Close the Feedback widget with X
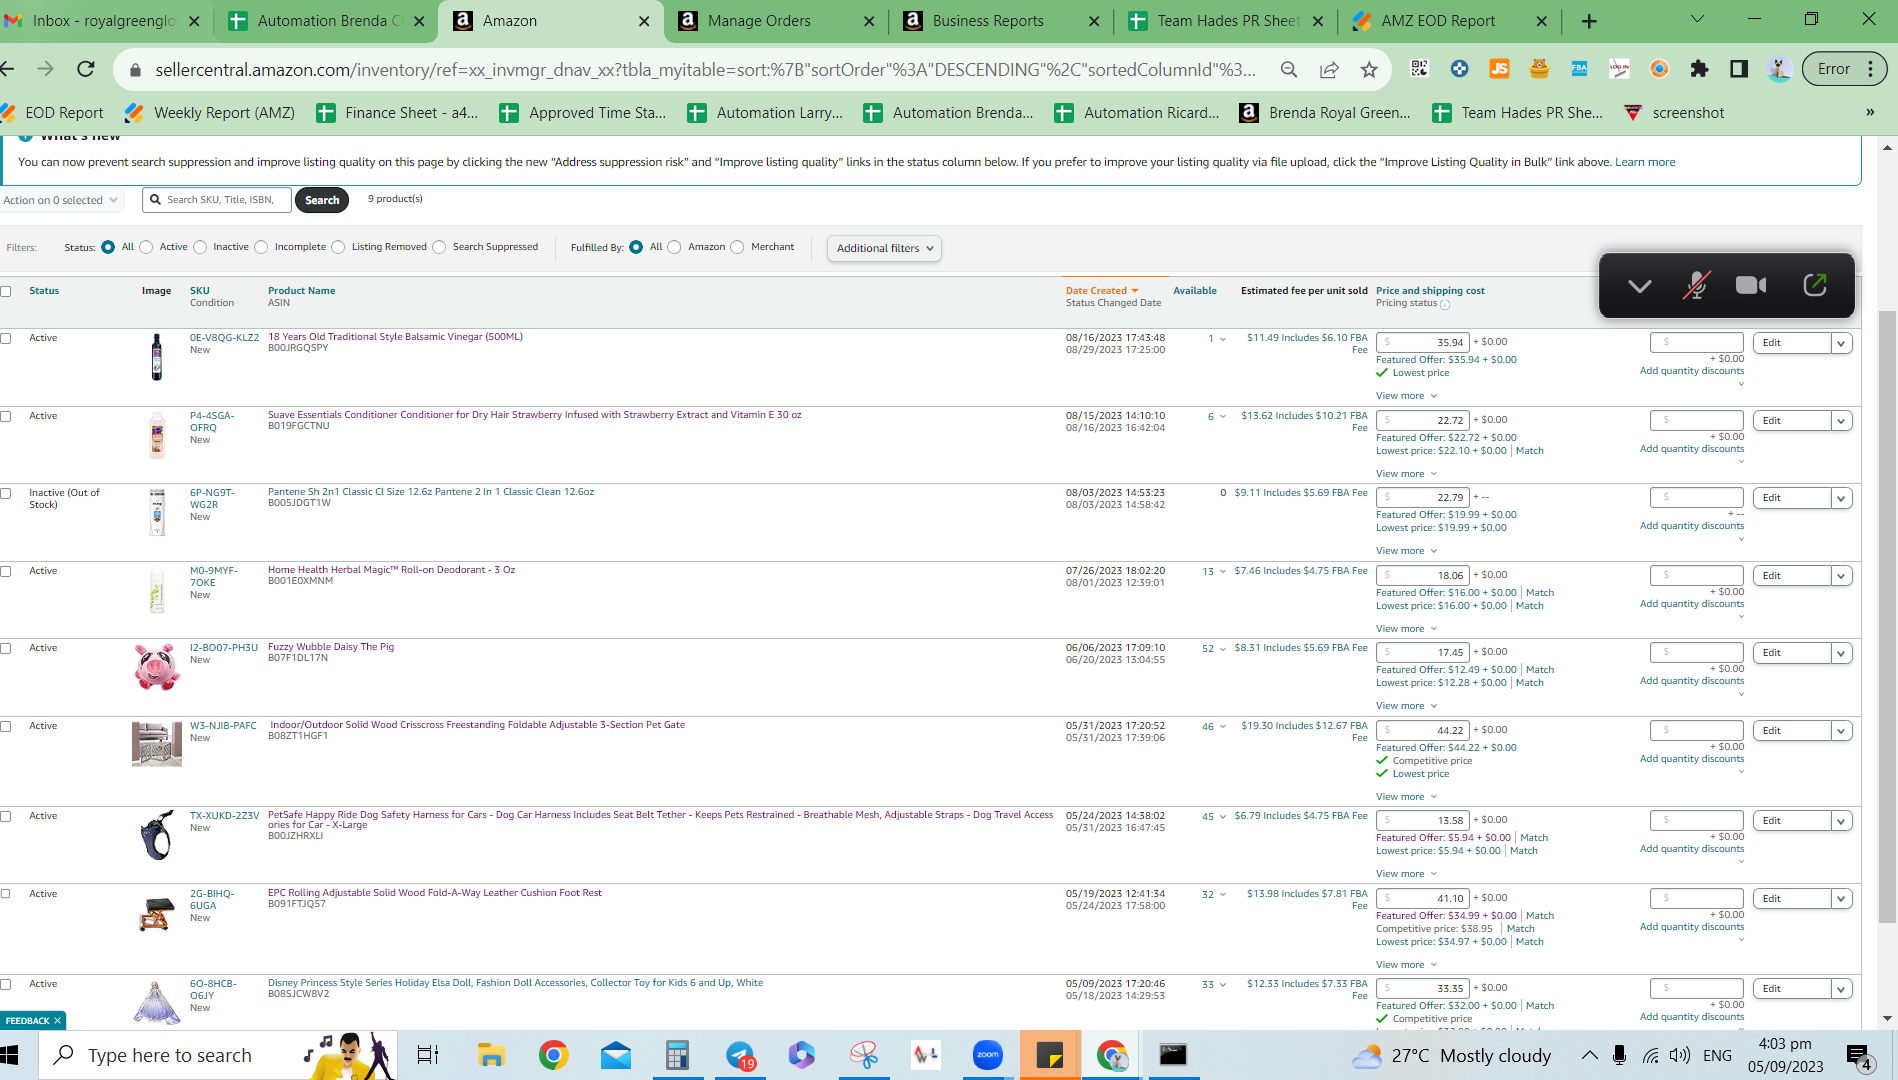 [x=58, y=1021]
